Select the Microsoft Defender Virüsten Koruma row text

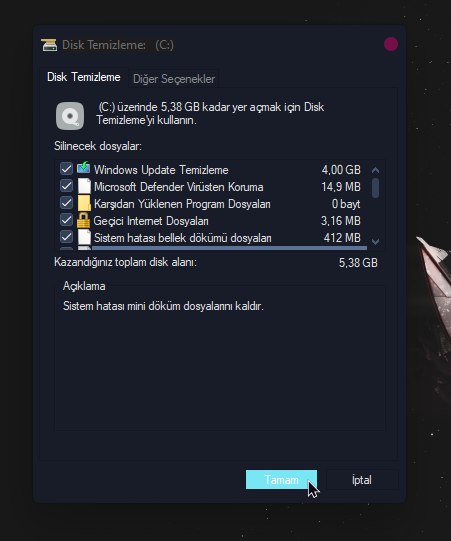point(178,187)
